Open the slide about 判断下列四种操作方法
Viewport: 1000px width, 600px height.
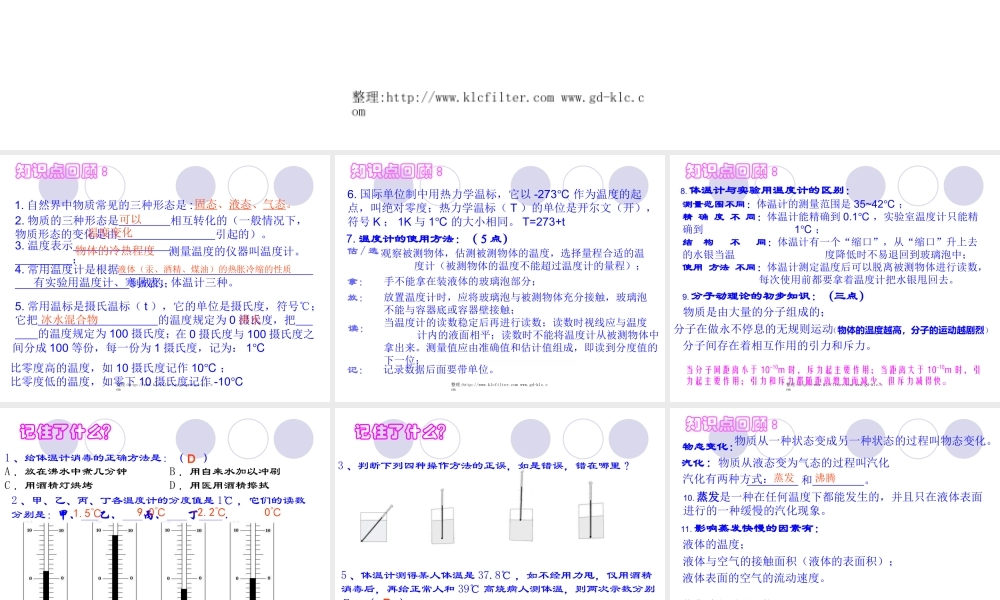coord(499,504)
